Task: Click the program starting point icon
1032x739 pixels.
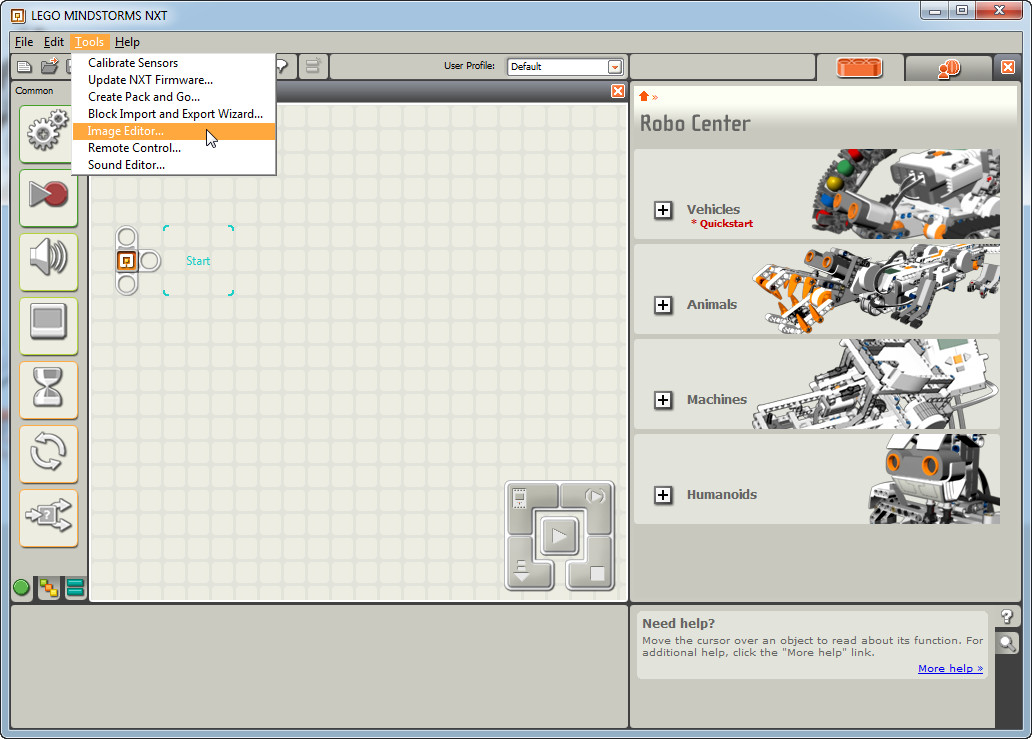Action: pos(126,261)
